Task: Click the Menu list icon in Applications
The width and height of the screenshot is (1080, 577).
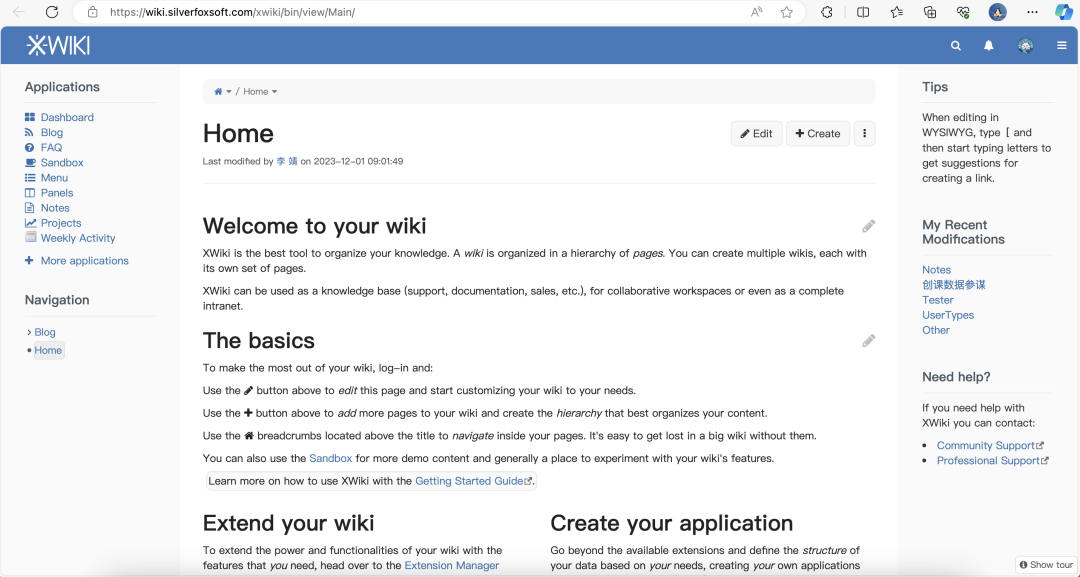Action: coord(30,178)
